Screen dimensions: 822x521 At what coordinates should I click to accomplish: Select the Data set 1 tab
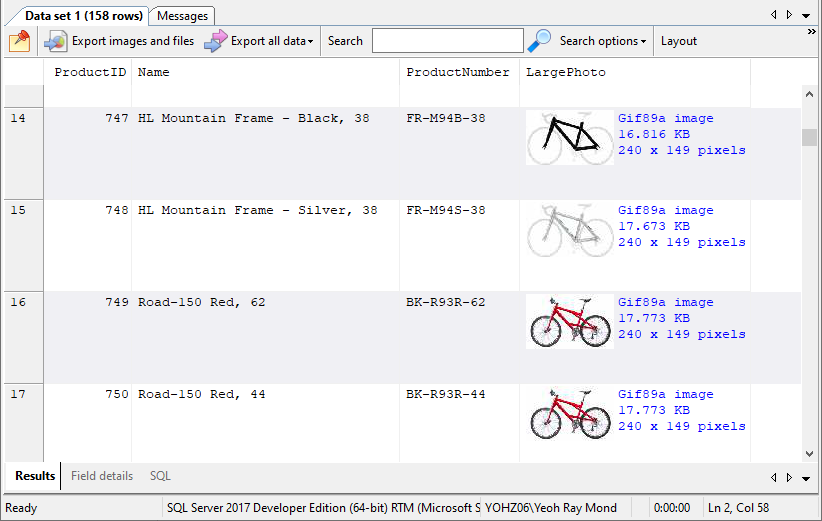[76, 16]
